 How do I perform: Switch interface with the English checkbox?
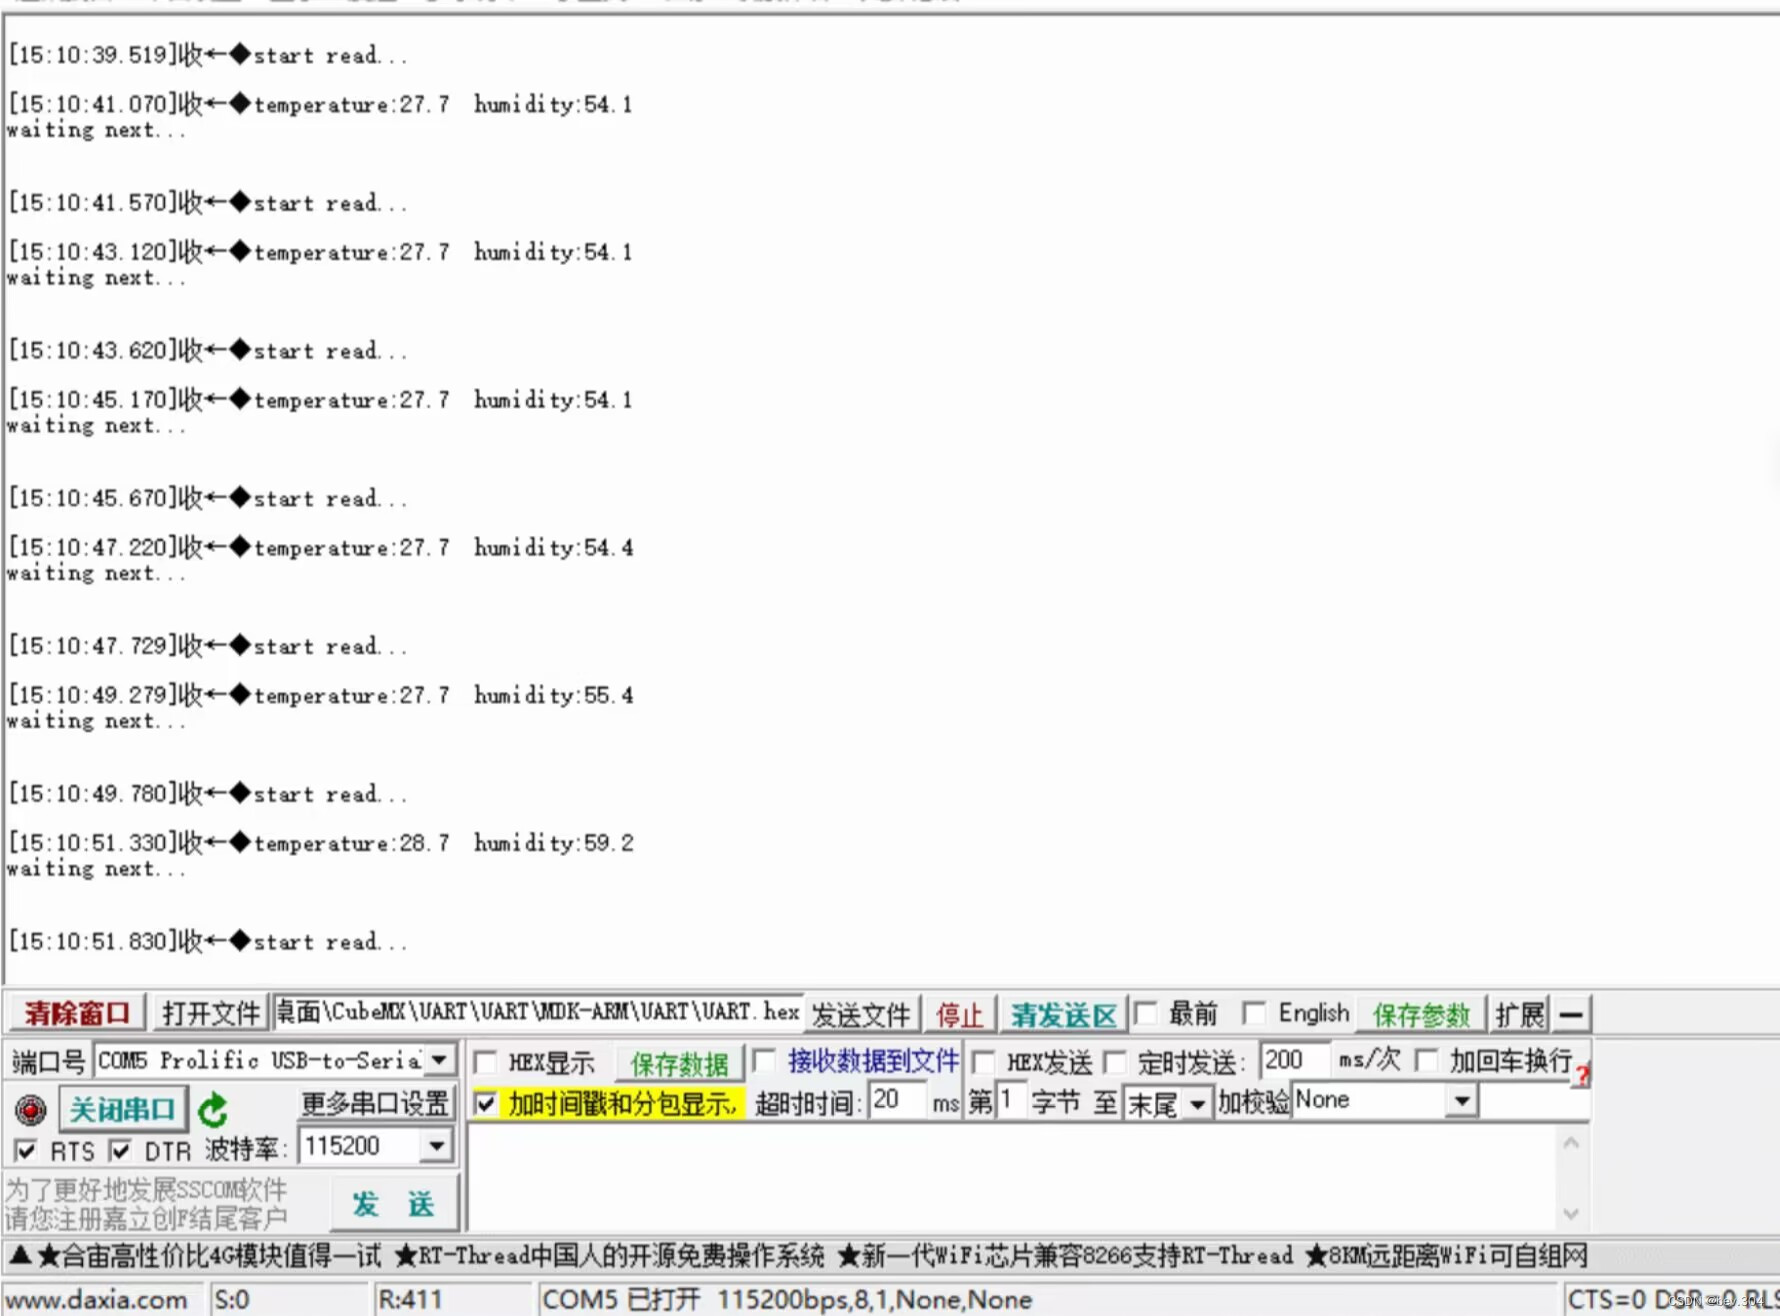[x=1254, y=1014]
